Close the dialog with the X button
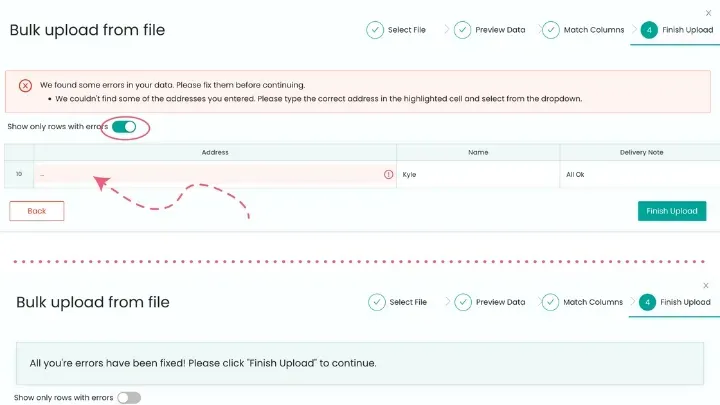 709,13
